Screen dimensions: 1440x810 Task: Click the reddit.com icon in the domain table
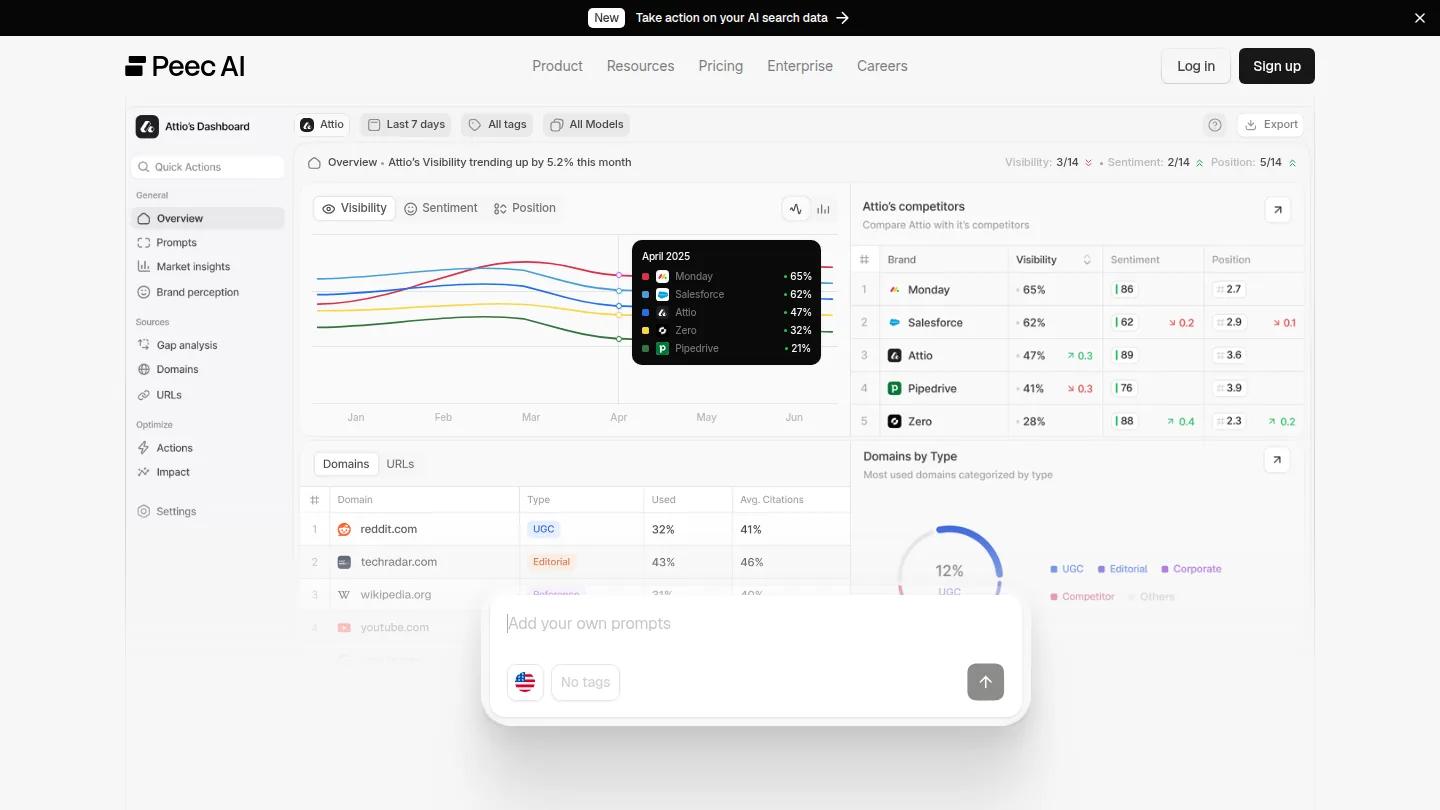coord(344,529)
